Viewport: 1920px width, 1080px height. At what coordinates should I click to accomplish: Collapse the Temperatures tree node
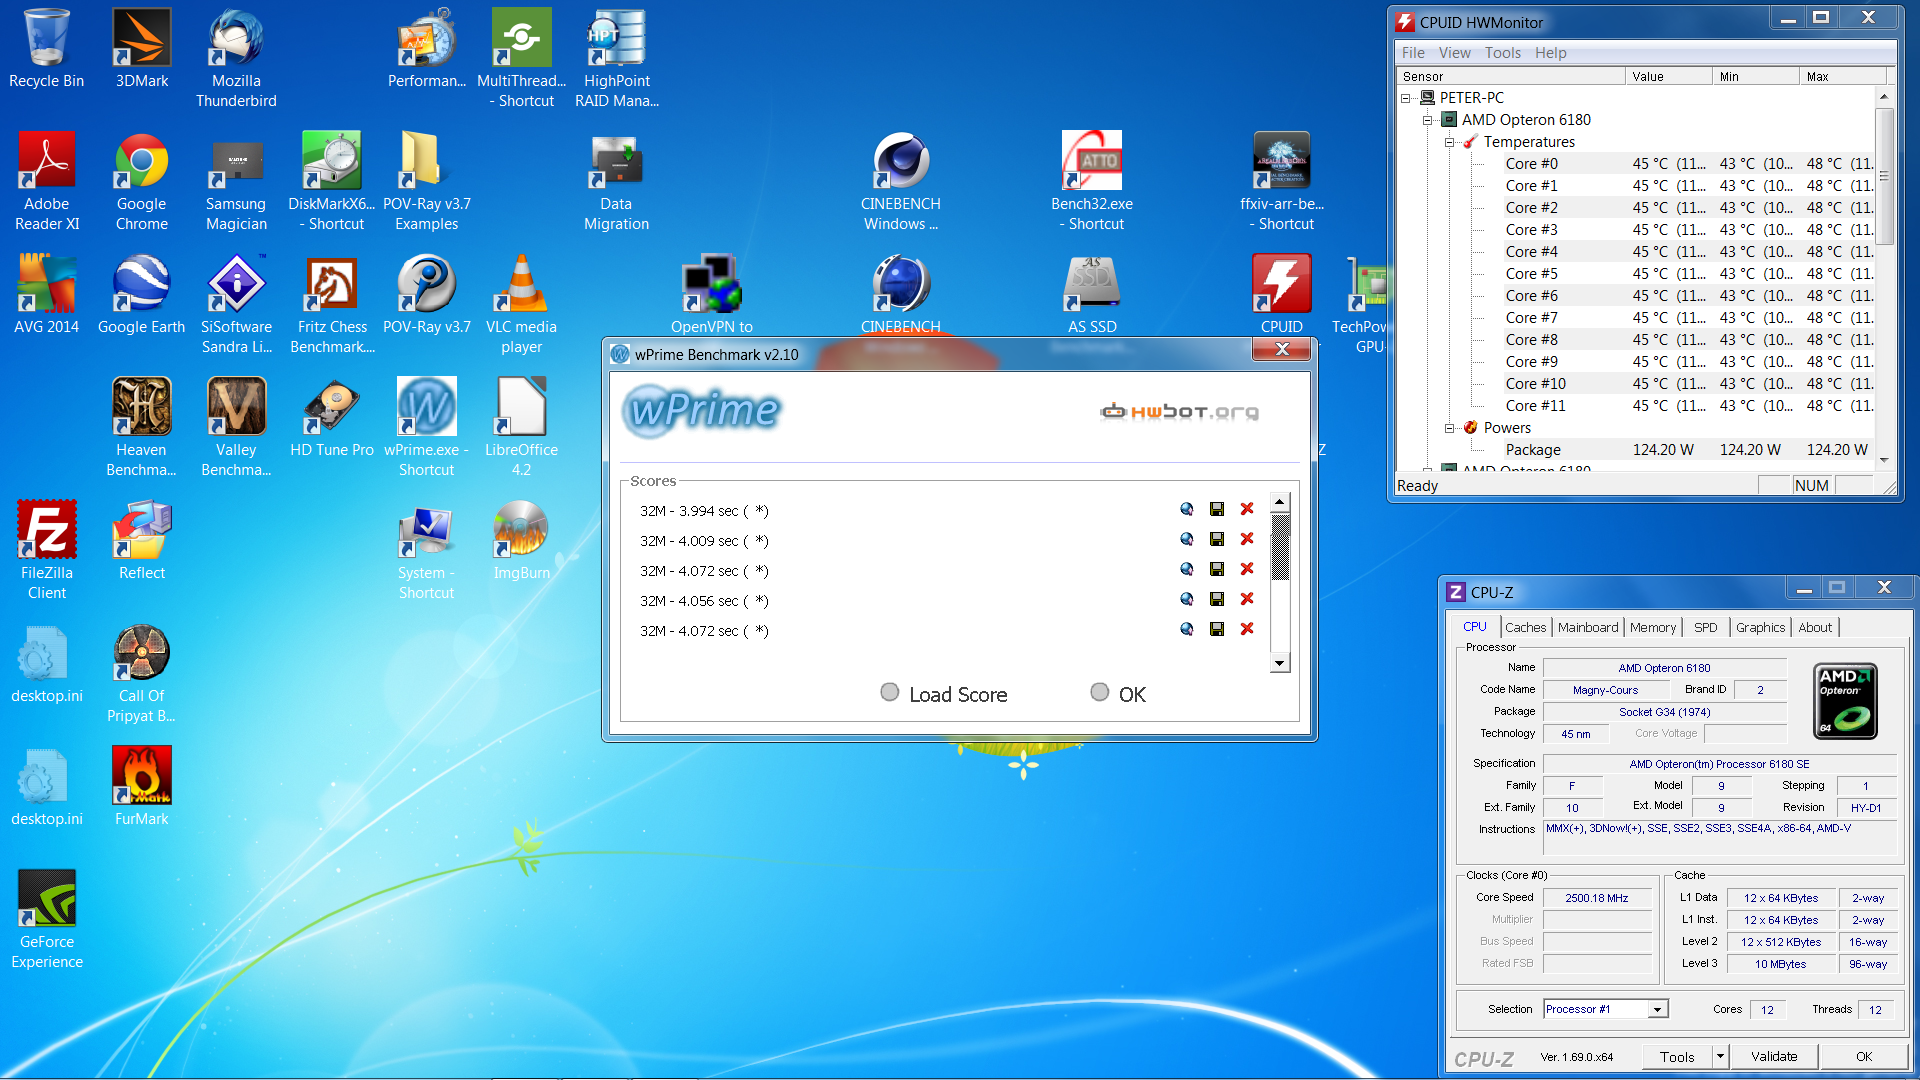tap(1449, 142)
